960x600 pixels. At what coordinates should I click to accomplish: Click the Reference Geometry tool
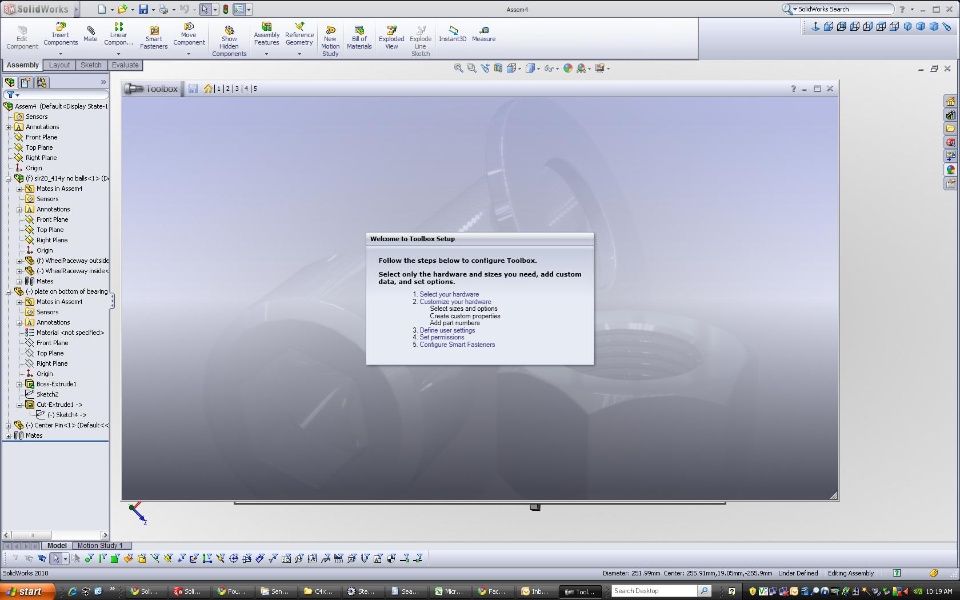299,34
